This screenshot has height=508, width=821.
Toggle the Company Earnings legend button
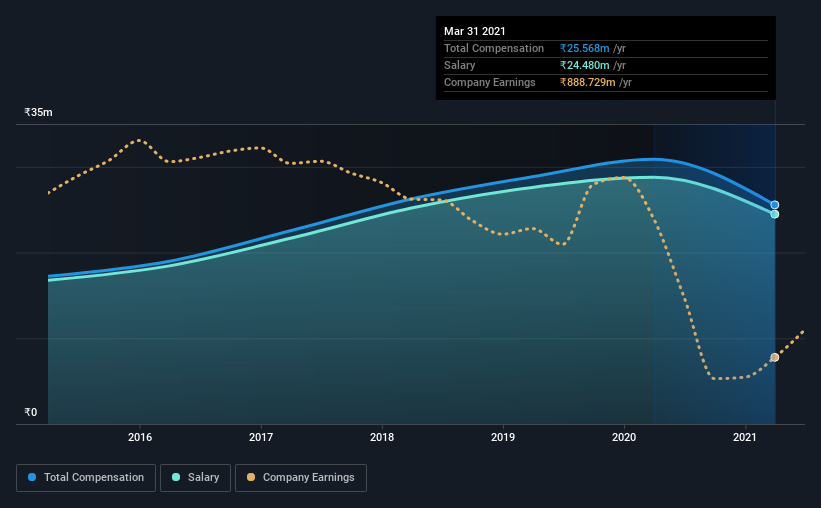pos(301,478)
